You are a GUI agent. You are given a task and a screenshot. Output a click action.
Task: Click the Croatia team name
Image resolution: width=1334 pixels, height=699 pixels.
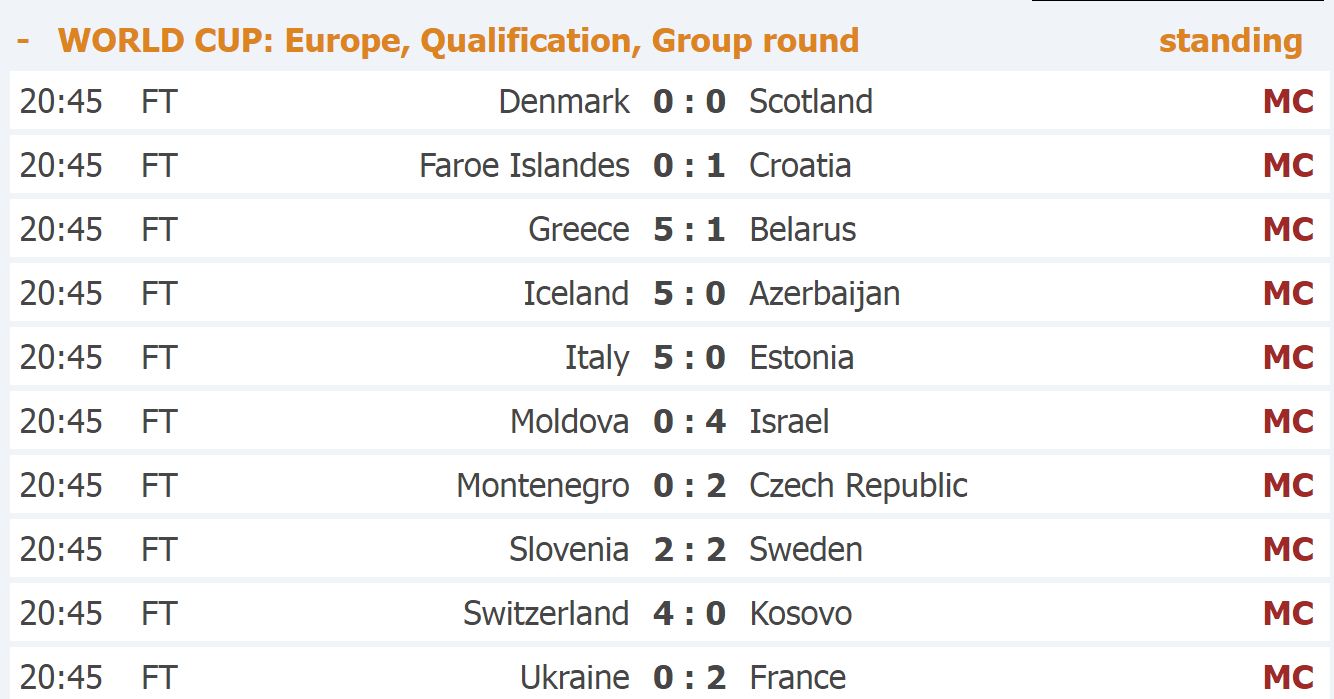800,165
